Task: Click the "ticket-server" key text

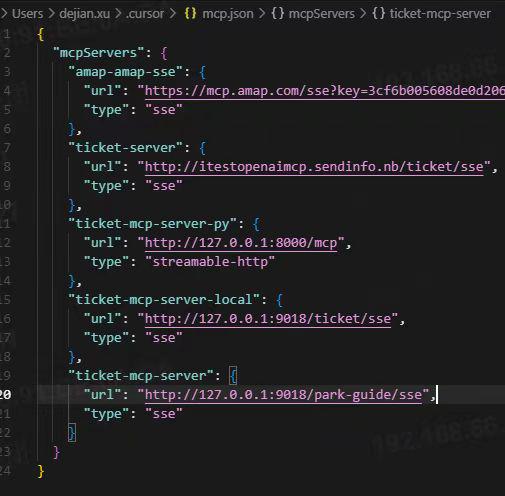Action: 125,148
